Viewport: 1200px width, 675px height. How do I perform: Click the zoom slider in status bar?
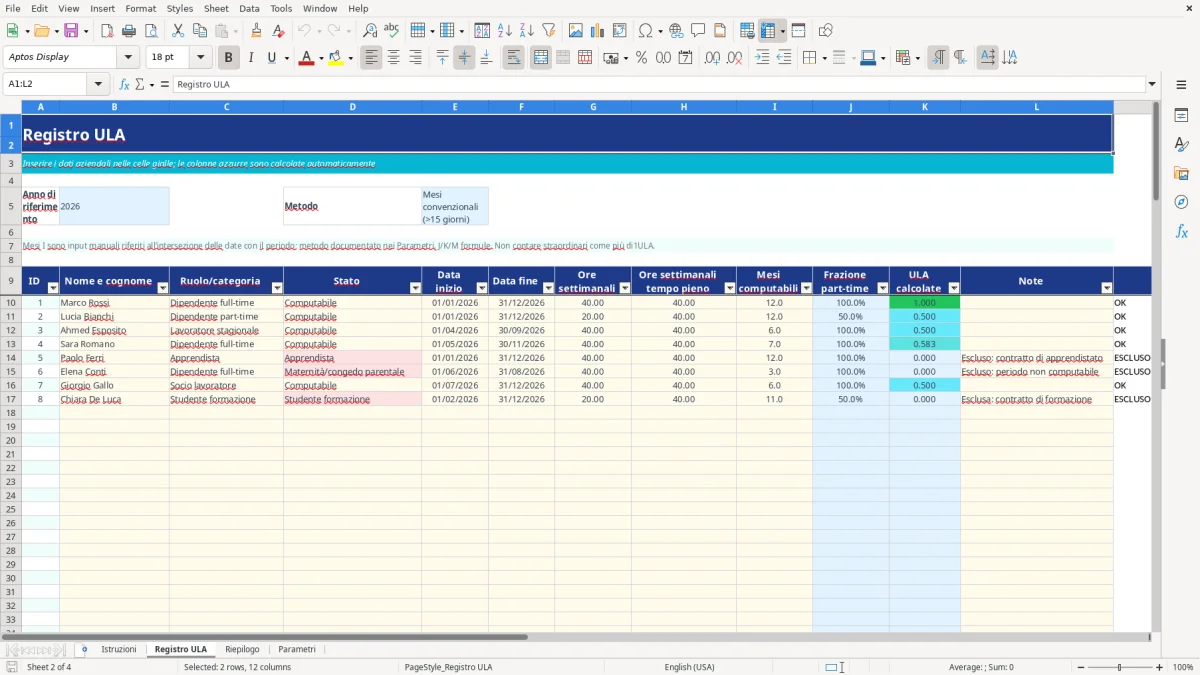1120,667
